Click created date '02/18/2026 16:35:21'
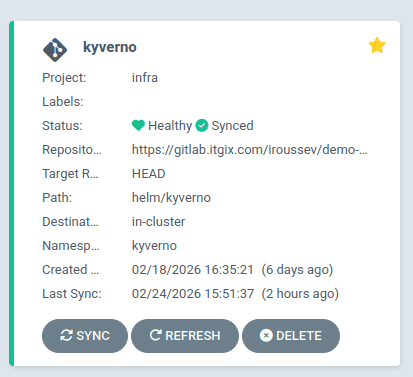The width and height of the screenshot is (413, 377). [193, 270]
